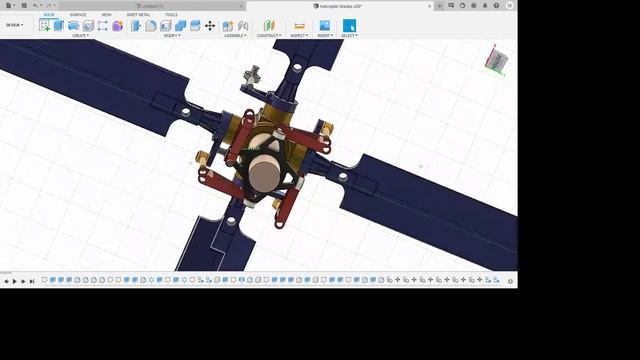Jump to end of timeline
The image size is (640, 360).
point(32,281)
